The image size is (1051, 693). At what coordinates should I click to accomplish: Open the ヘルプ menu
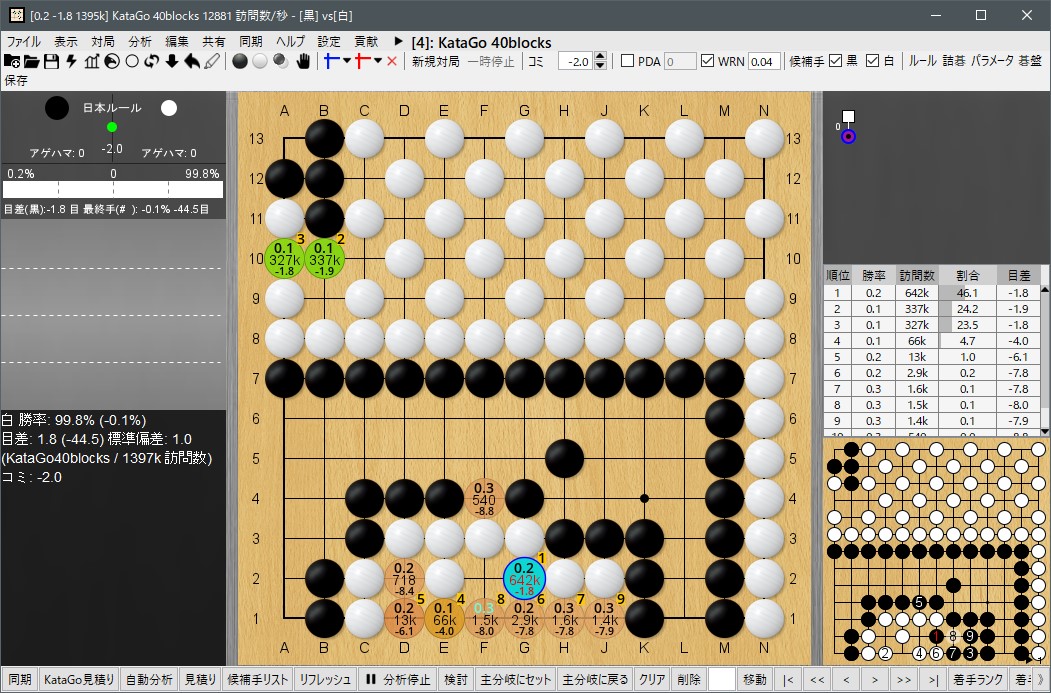(290, 42)
